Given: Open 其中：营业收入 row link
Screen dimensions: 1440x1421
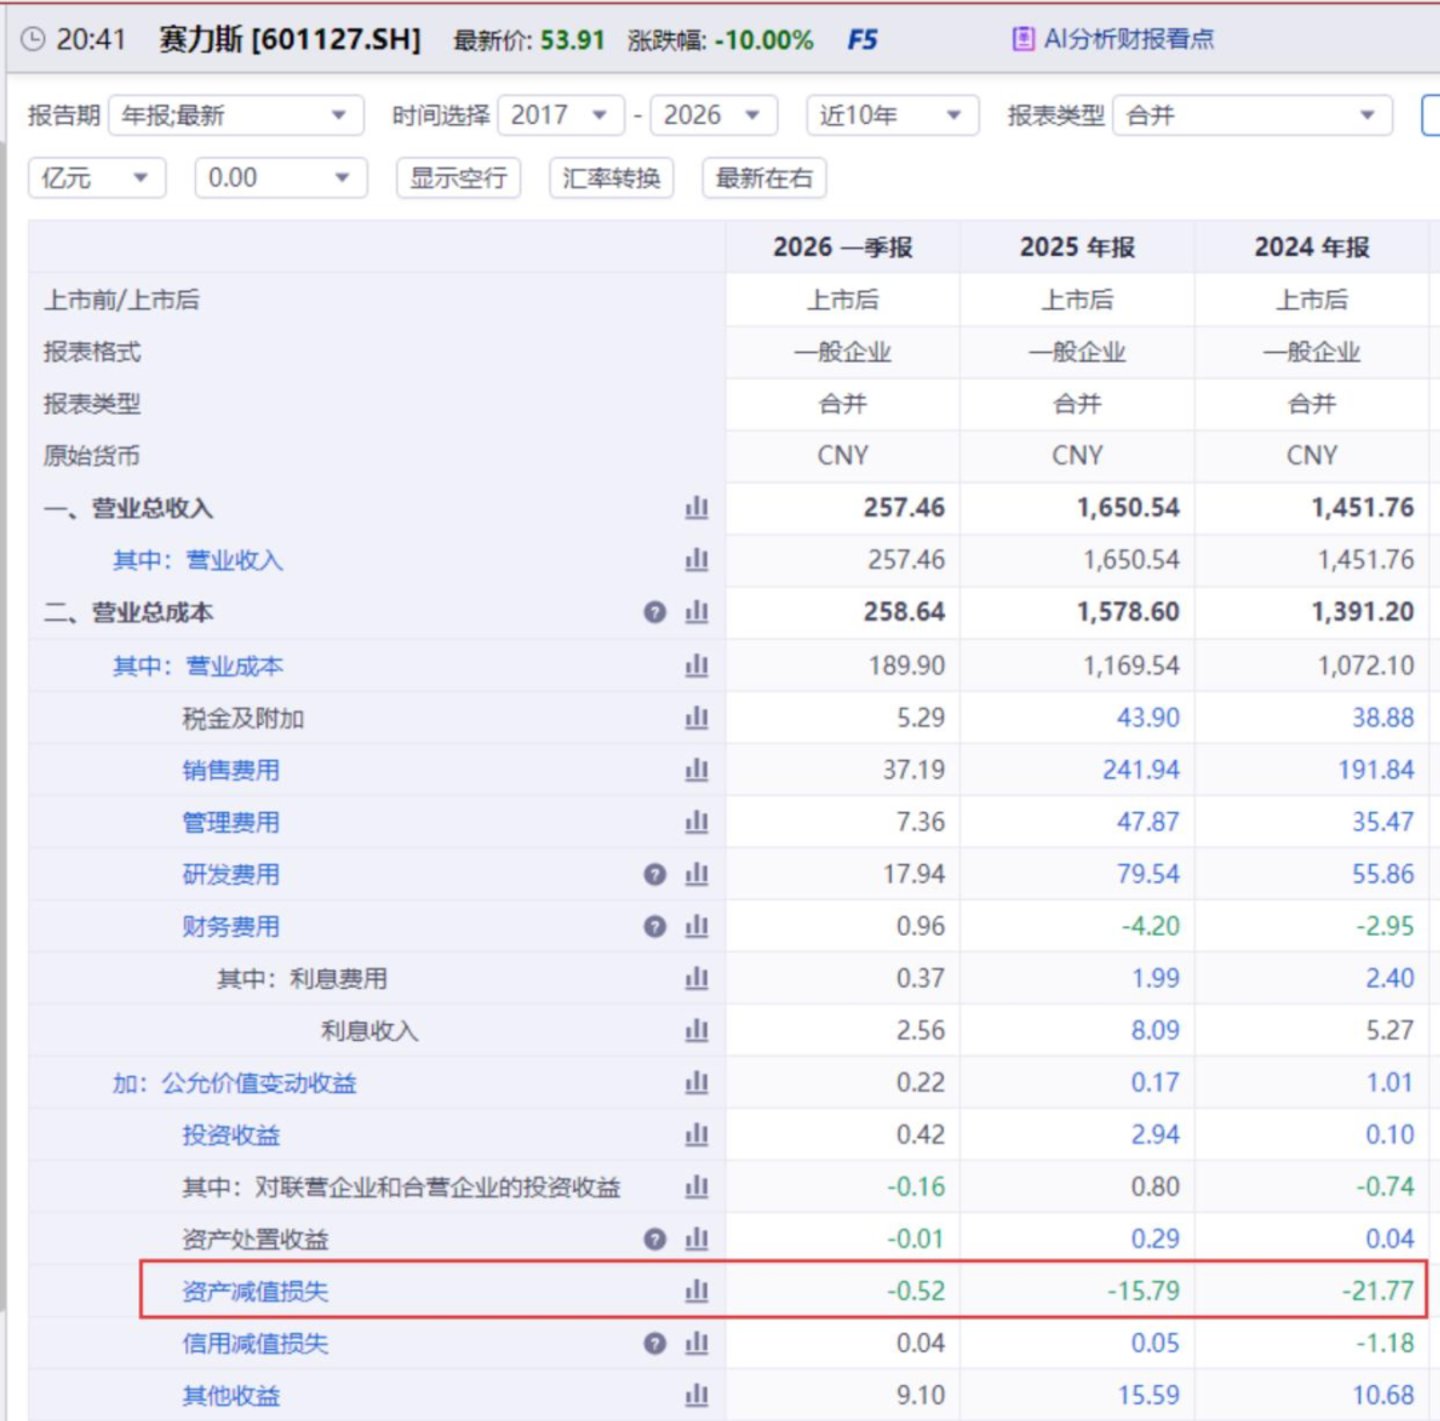Looking at the screenshot, I should [198, 560].
